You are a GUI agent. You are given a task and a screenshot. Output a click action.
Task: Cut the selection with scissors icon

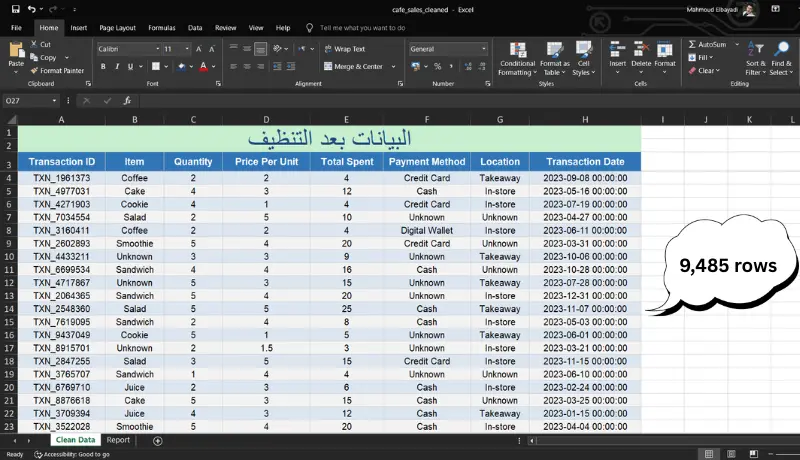click(x=34, y=44)
